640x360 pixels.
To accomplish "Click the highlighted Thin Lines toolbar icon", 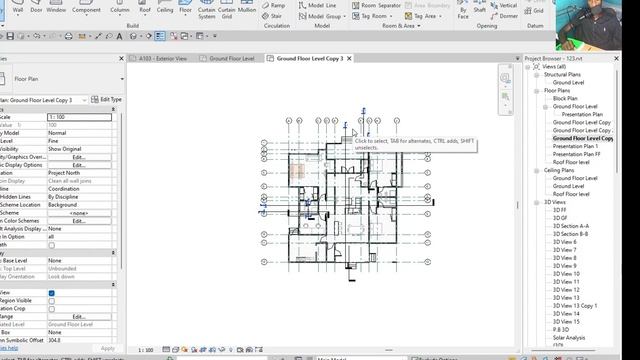I will (x=160, y=36).
